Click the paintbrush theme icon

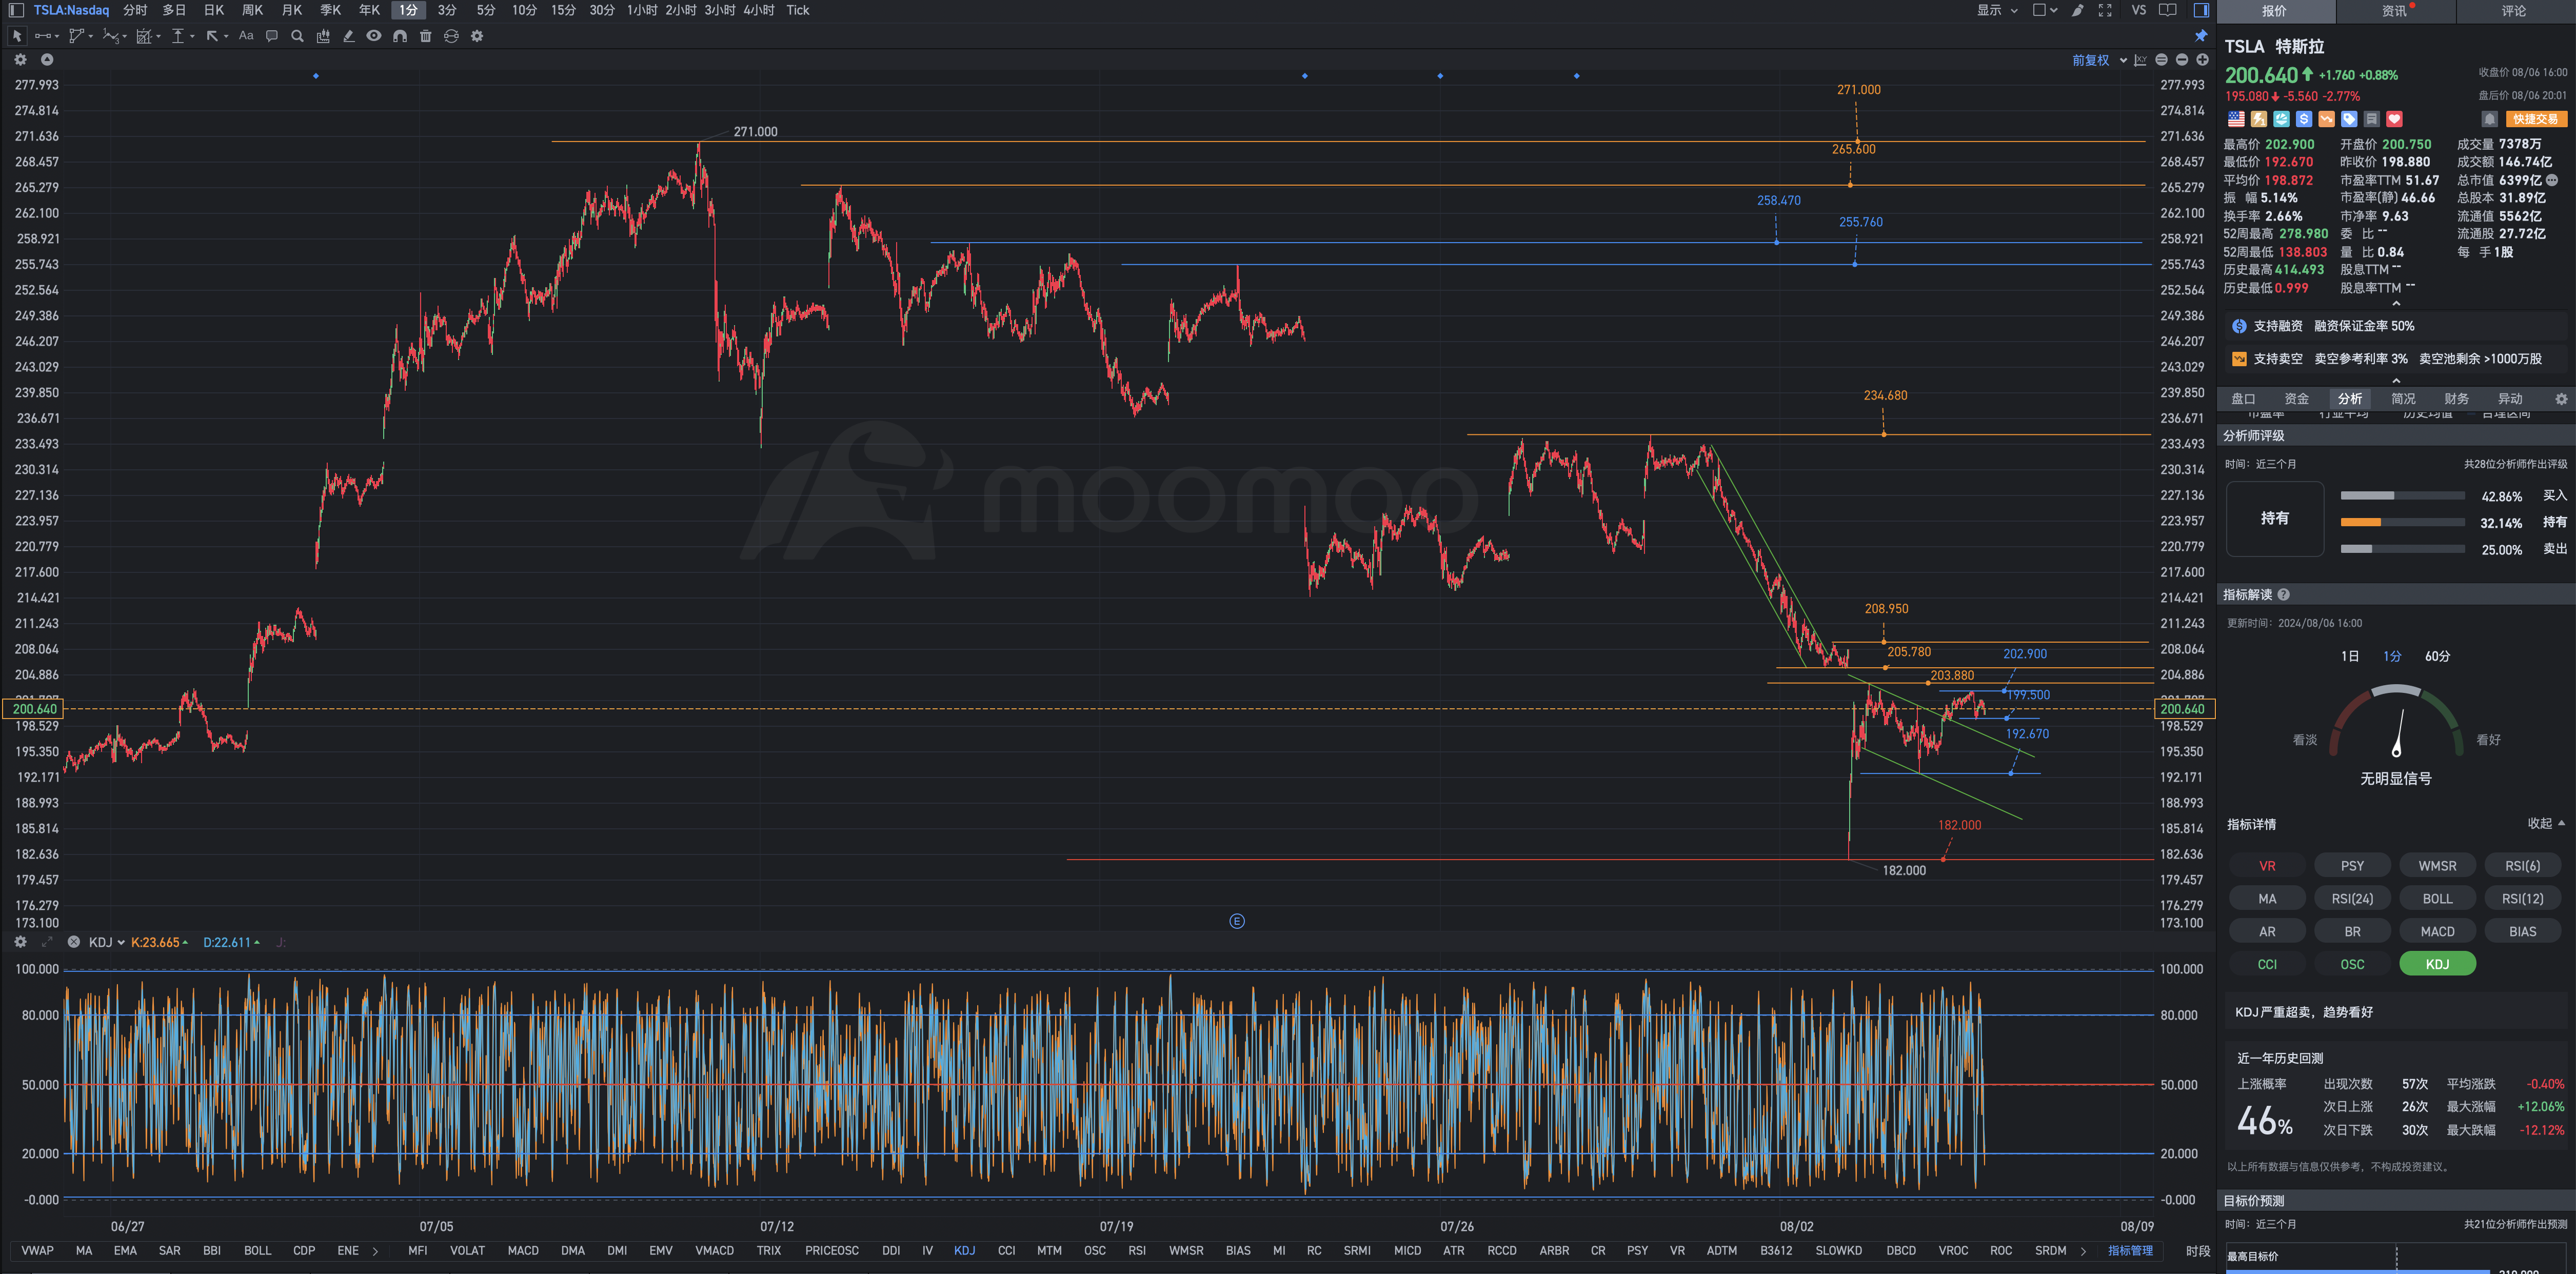[x=2077, y=10]
